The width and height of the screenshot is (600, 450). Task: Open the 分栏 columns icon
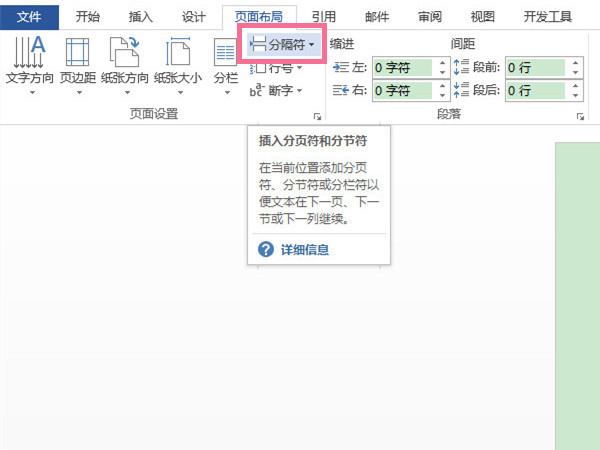tap(225, 52)
